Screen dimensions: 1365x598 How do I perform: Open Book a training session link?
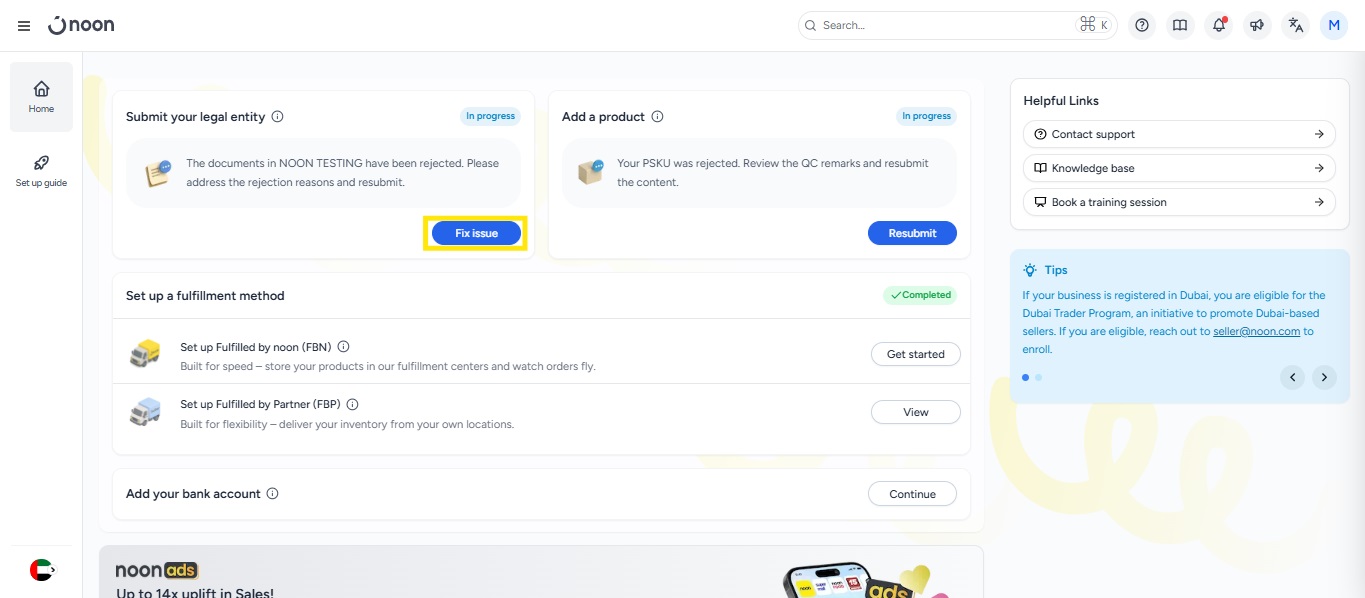pyautogui.click(x=1179, y=202)
